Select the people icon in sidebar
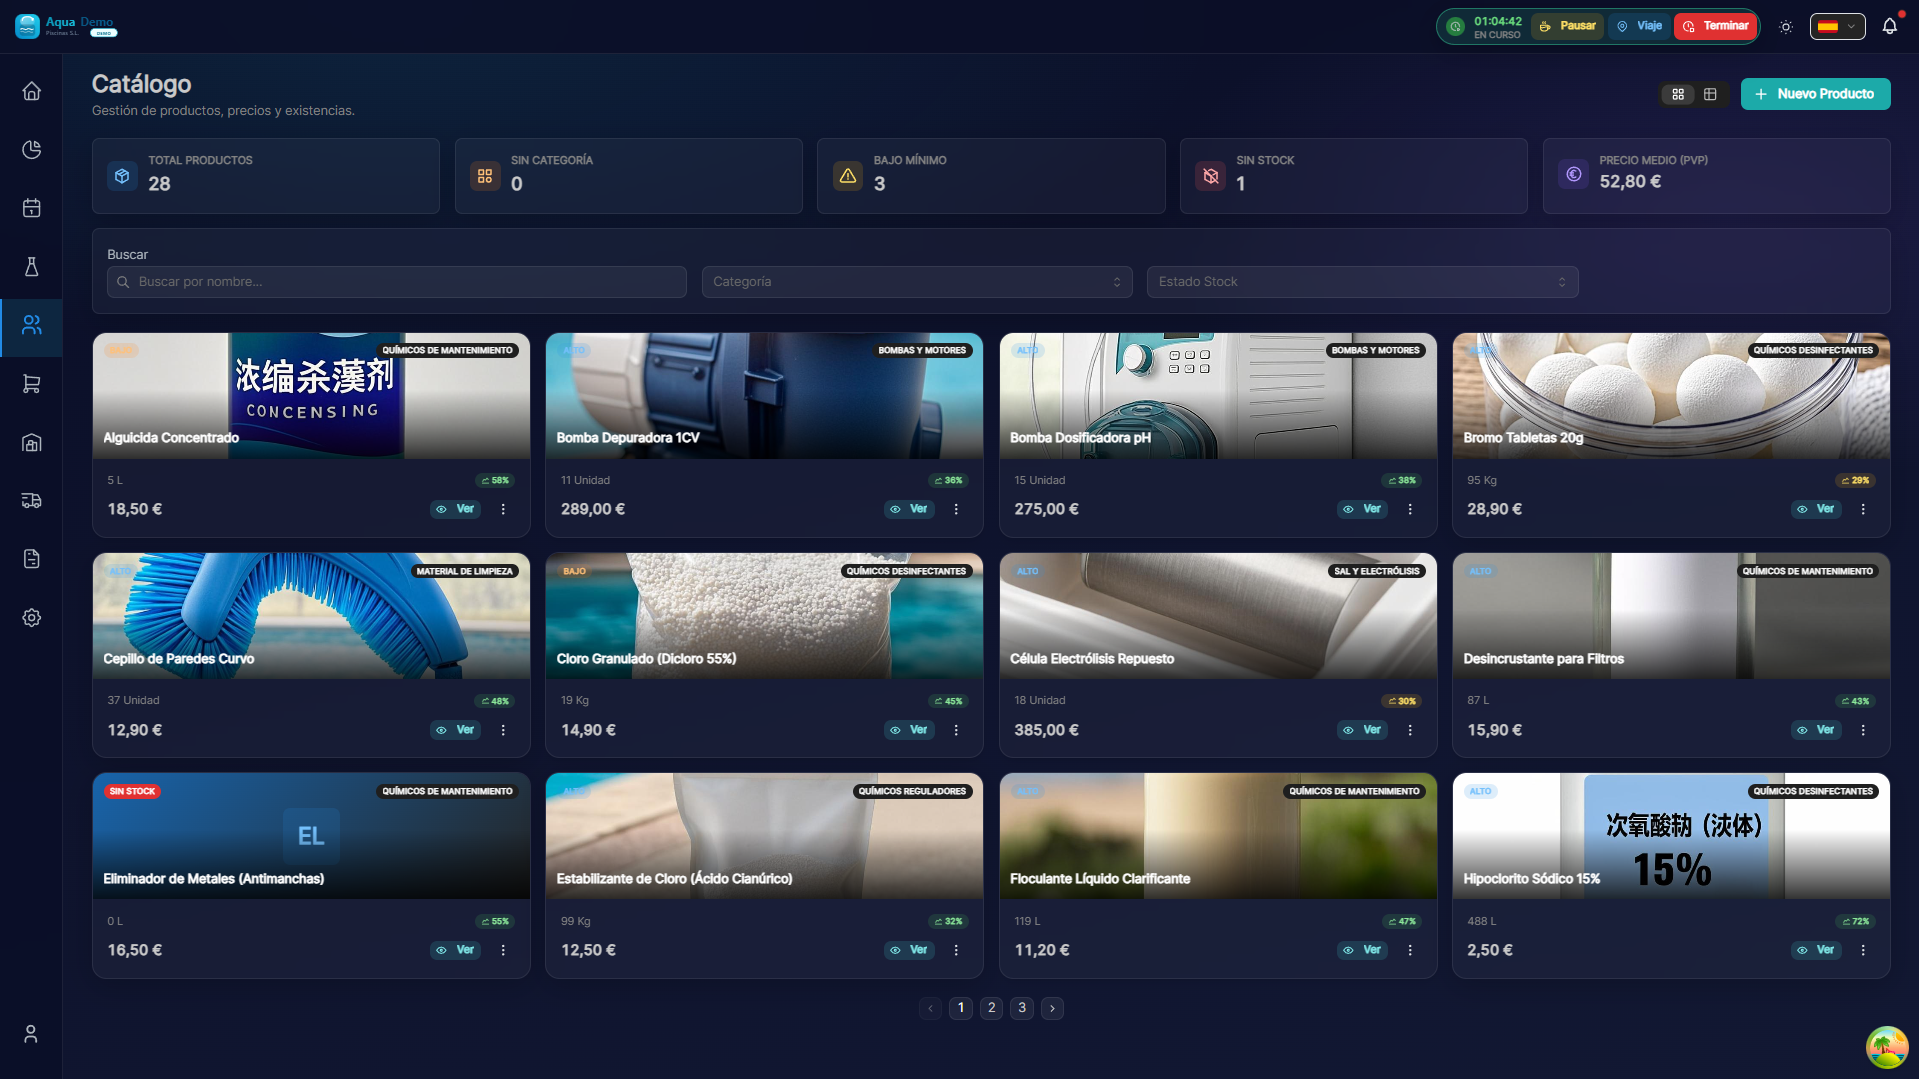This screenshot has height=1079, width=1919. [31, 325]
